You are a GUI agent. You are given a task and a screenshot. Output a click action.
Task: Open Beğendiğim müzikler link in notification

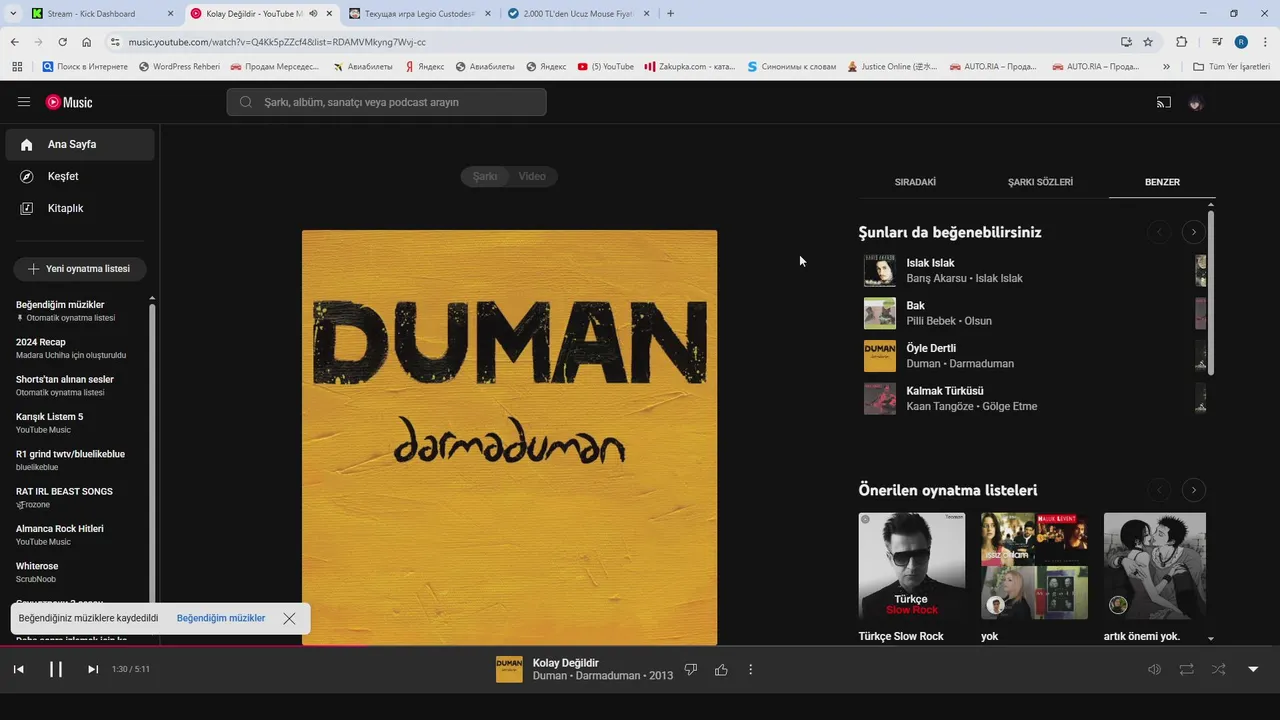pyautogui.click(x=221, y=618)
